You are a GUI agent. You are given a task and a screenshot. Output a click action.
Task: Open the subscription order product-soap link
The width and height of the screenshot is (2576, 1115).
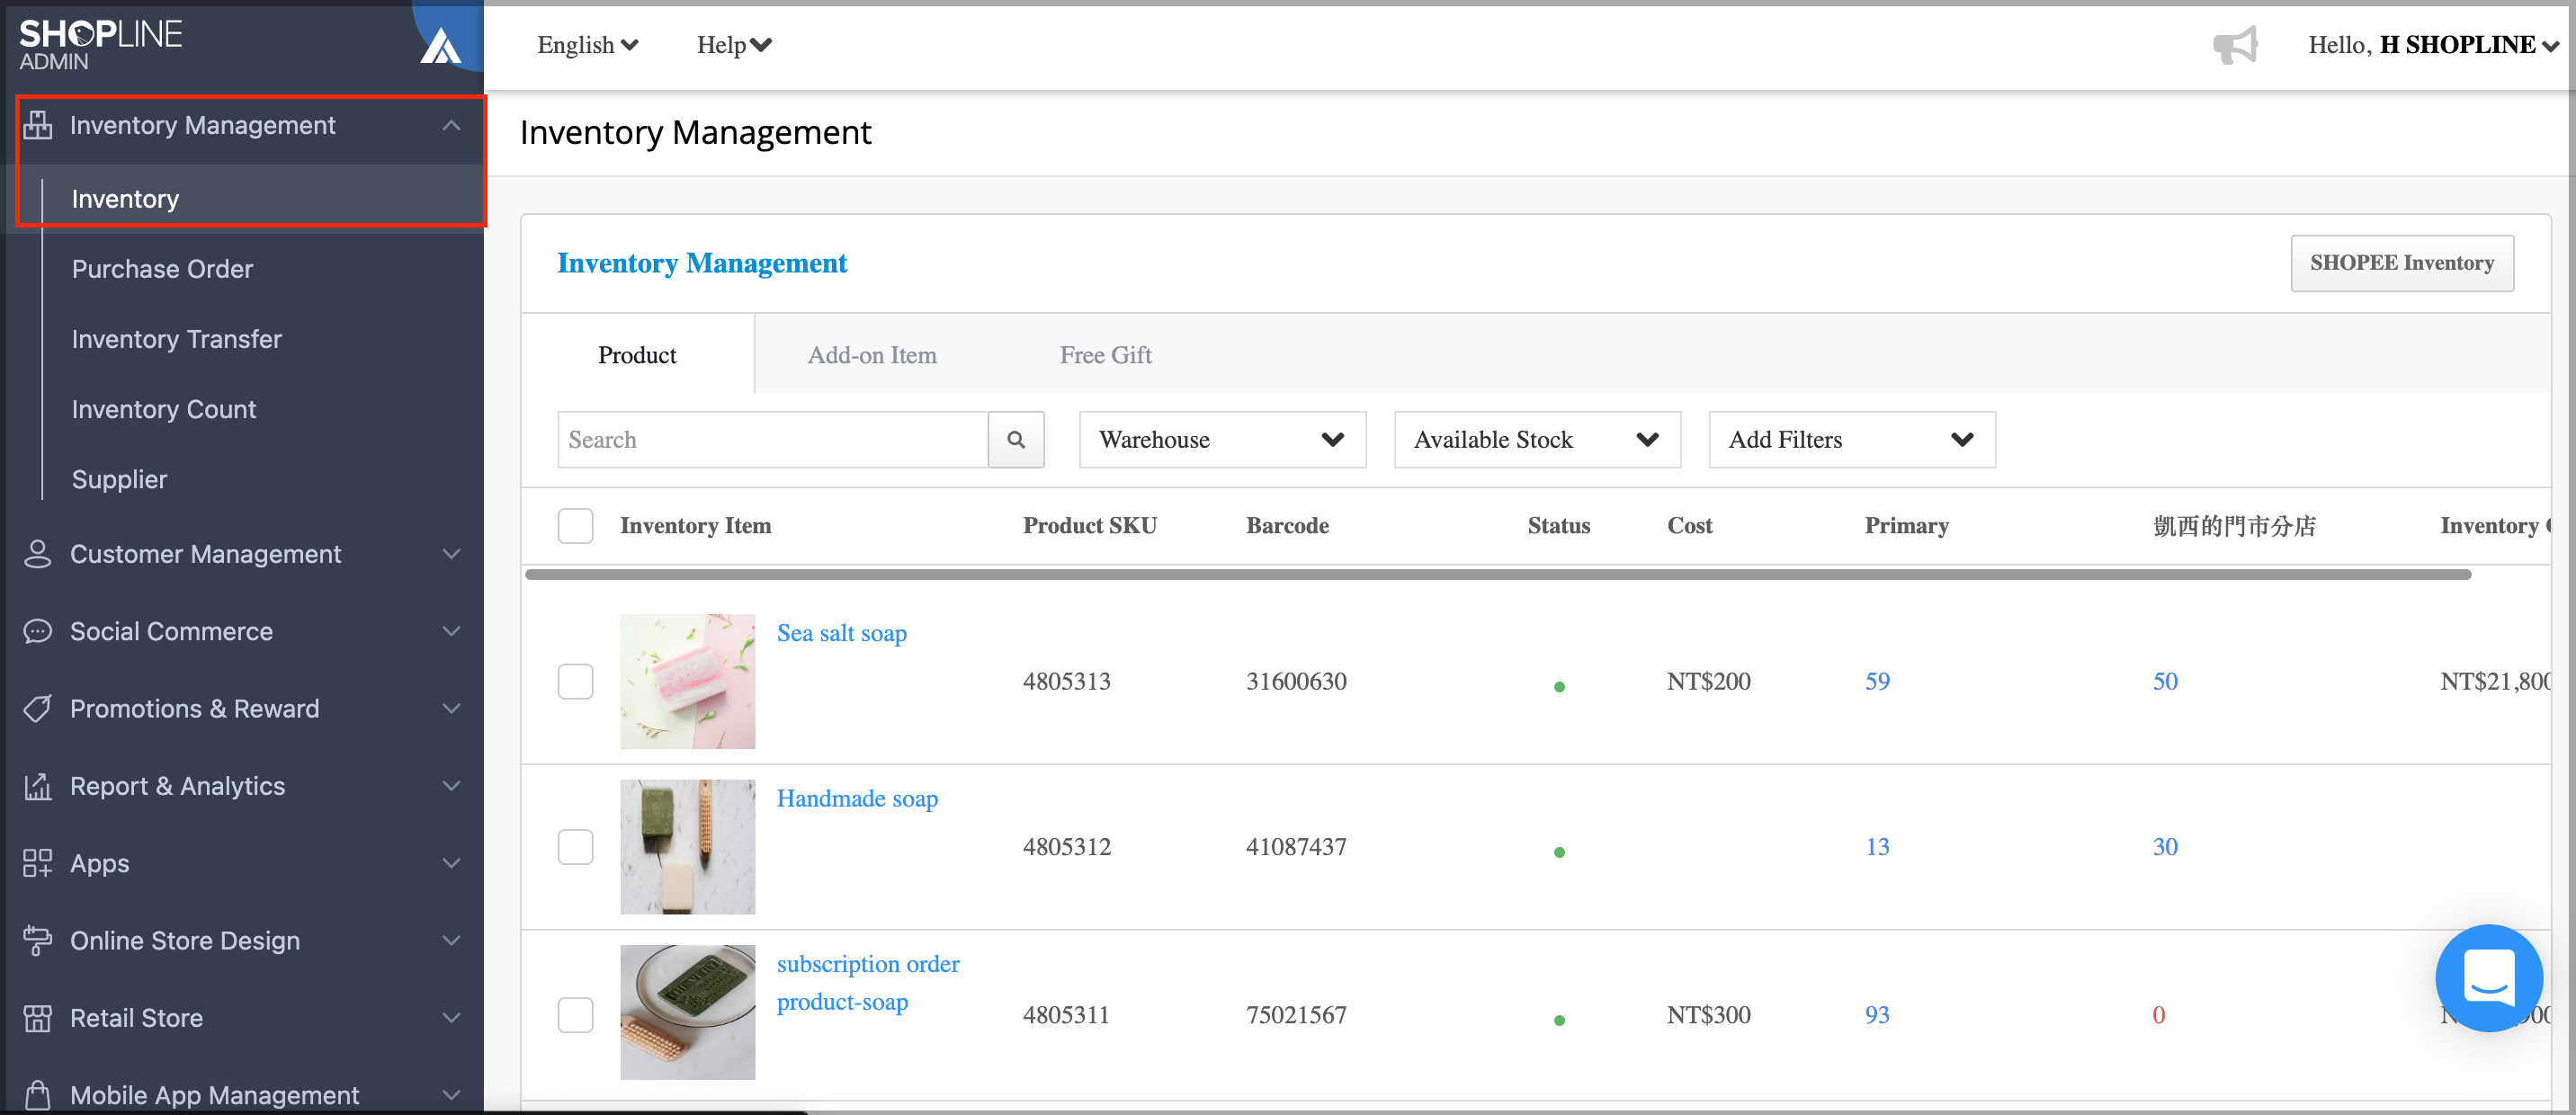[x=867, y=983]
